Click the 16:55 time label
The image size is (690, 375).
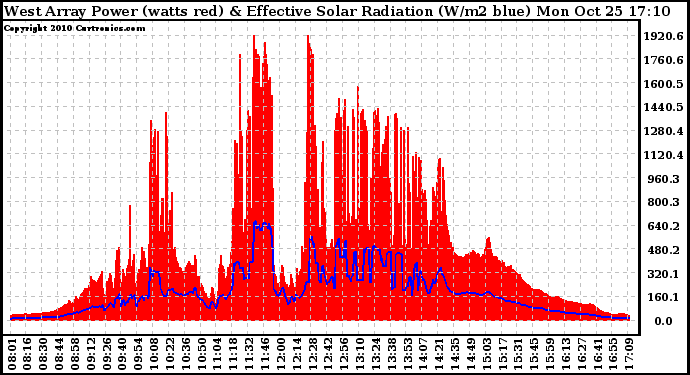(x=614, y=354)
